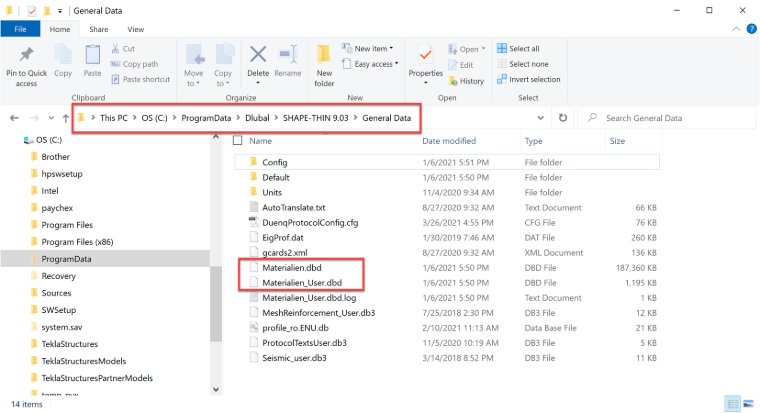This screenshot has height=413, width=760.
Task: Sort by the Date modified column
Action: [x=449, y=141]
